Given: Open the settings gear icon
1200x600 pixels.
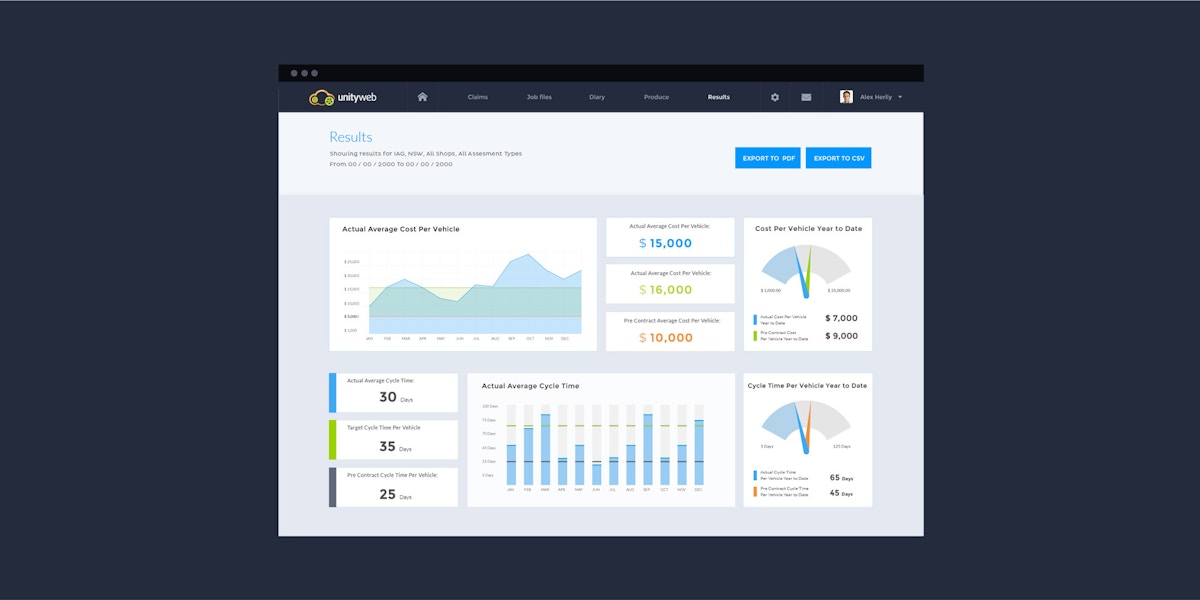Looking at the screenshot, I should [x=774, y=97].
